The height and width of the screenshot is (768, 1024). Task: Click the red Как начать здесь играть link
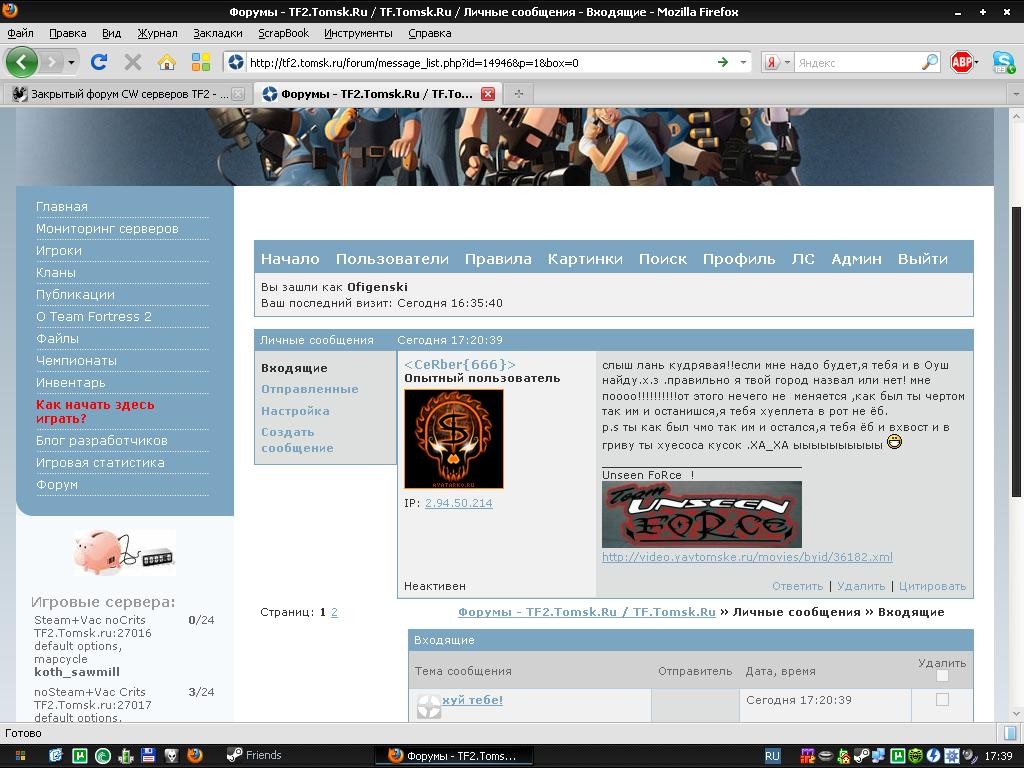(x=95, y=411)
